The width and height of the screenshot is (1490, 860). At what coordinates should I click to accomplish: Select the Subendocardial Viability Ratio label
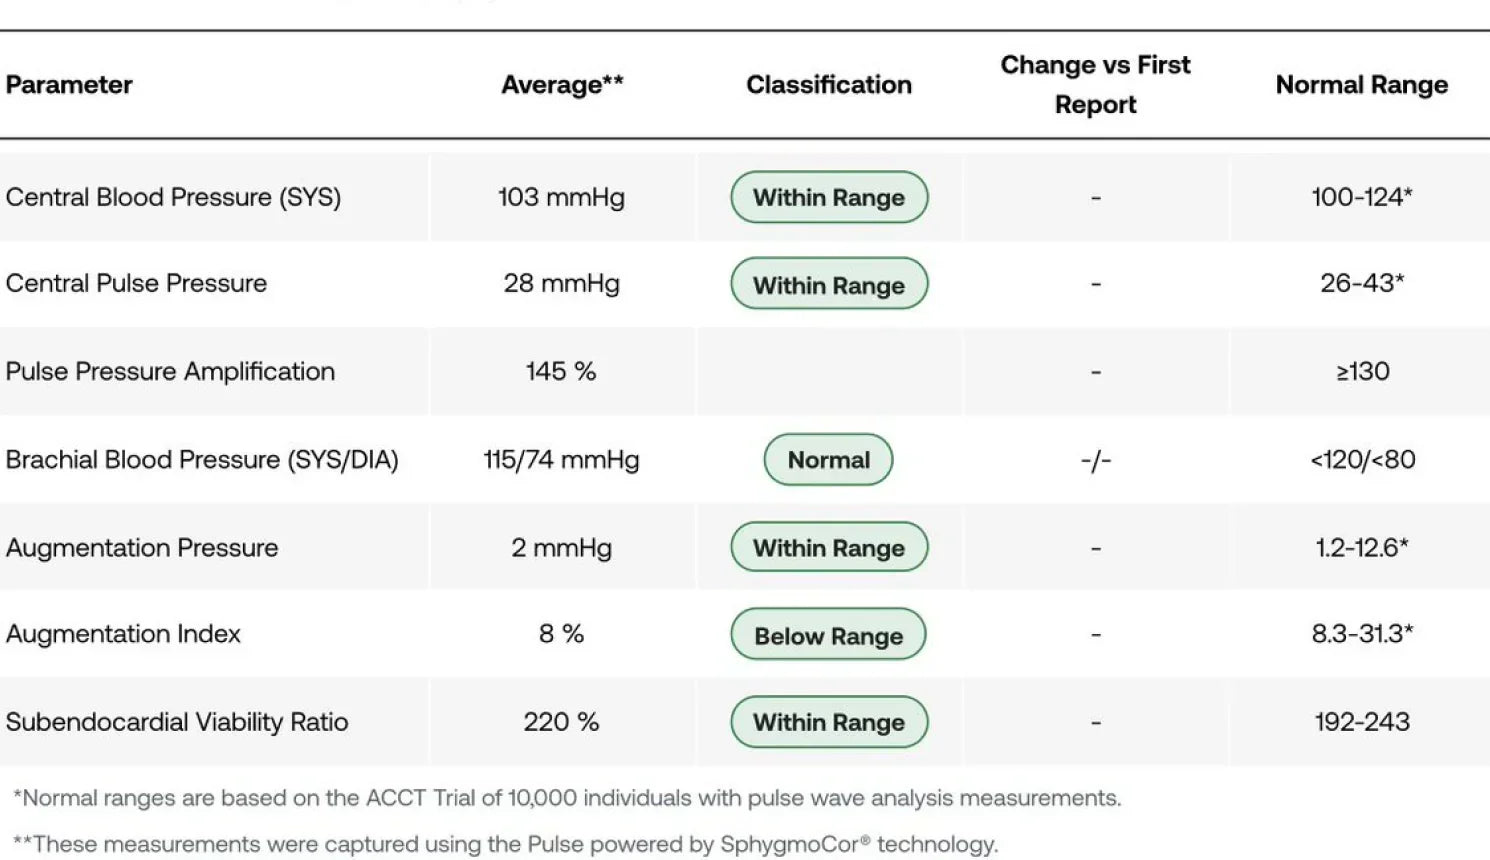[177, 722]
